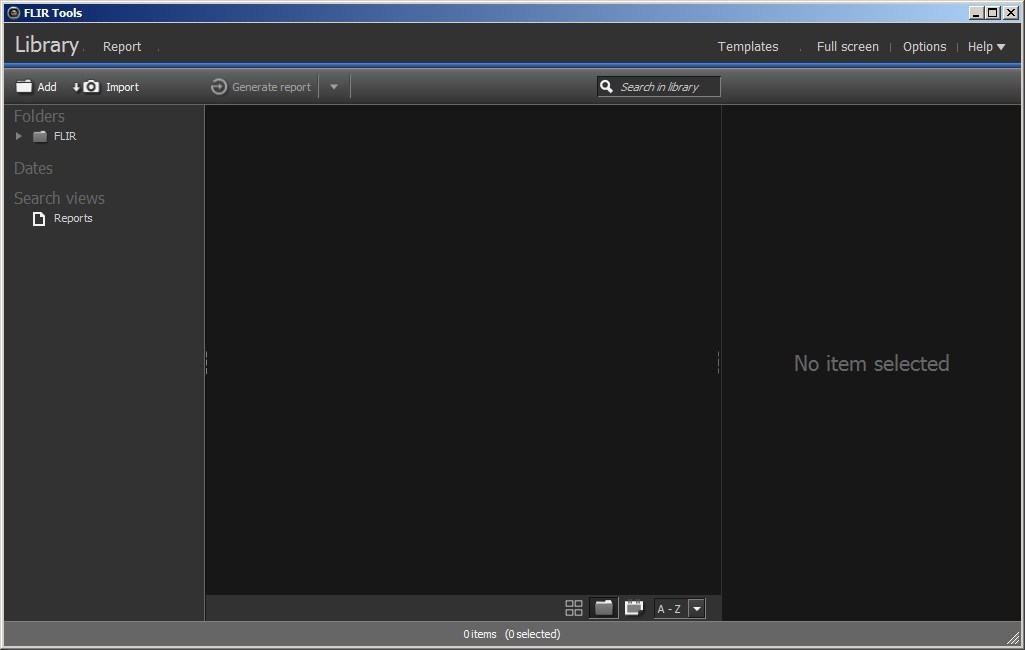Click the search magnifier icon
The image size is (1025, 650).
(607, 86)
